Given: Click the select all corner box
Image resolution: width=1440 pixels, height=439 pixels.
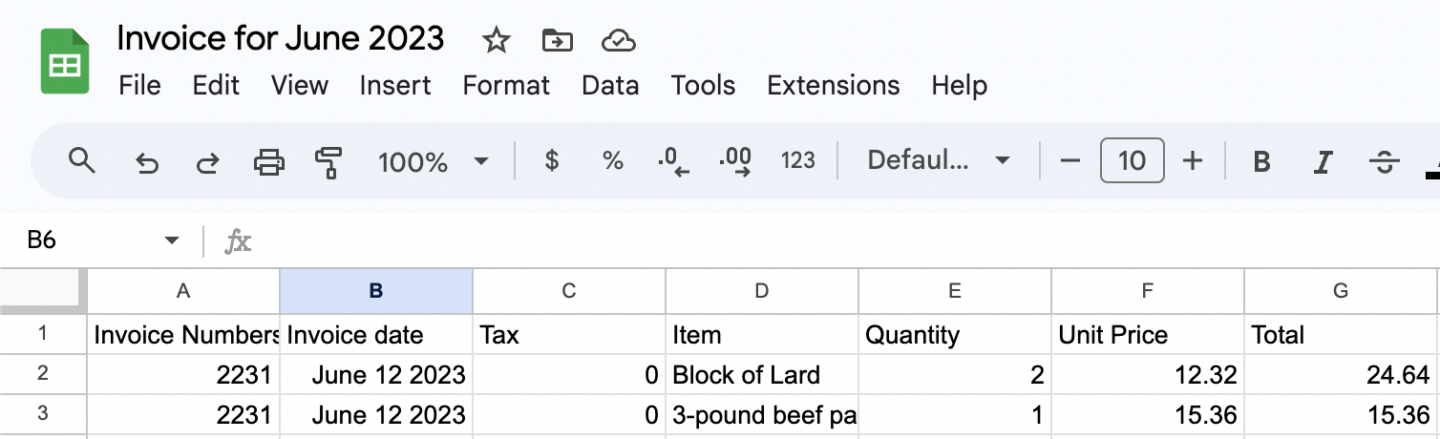Looking at the screenshot, I should (x=44, y=291).
